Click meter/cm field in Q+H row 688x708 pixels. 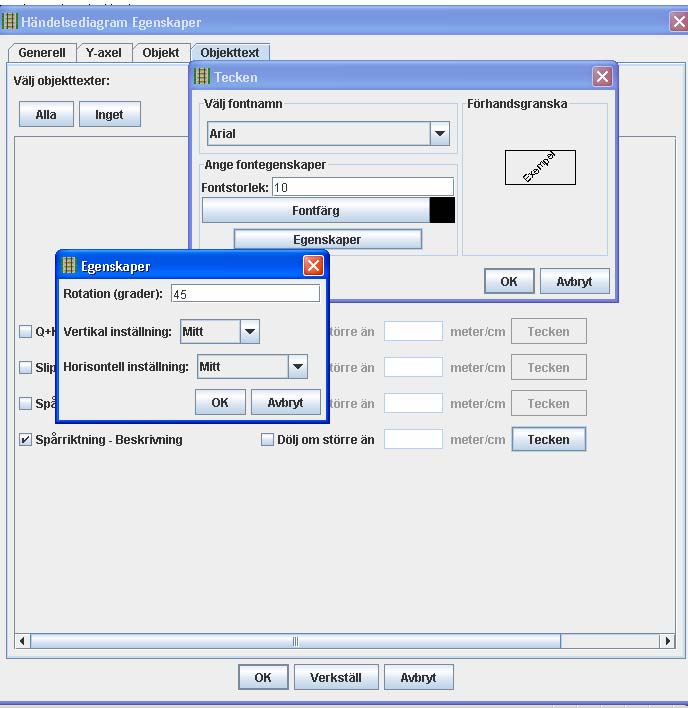point(413,331)
